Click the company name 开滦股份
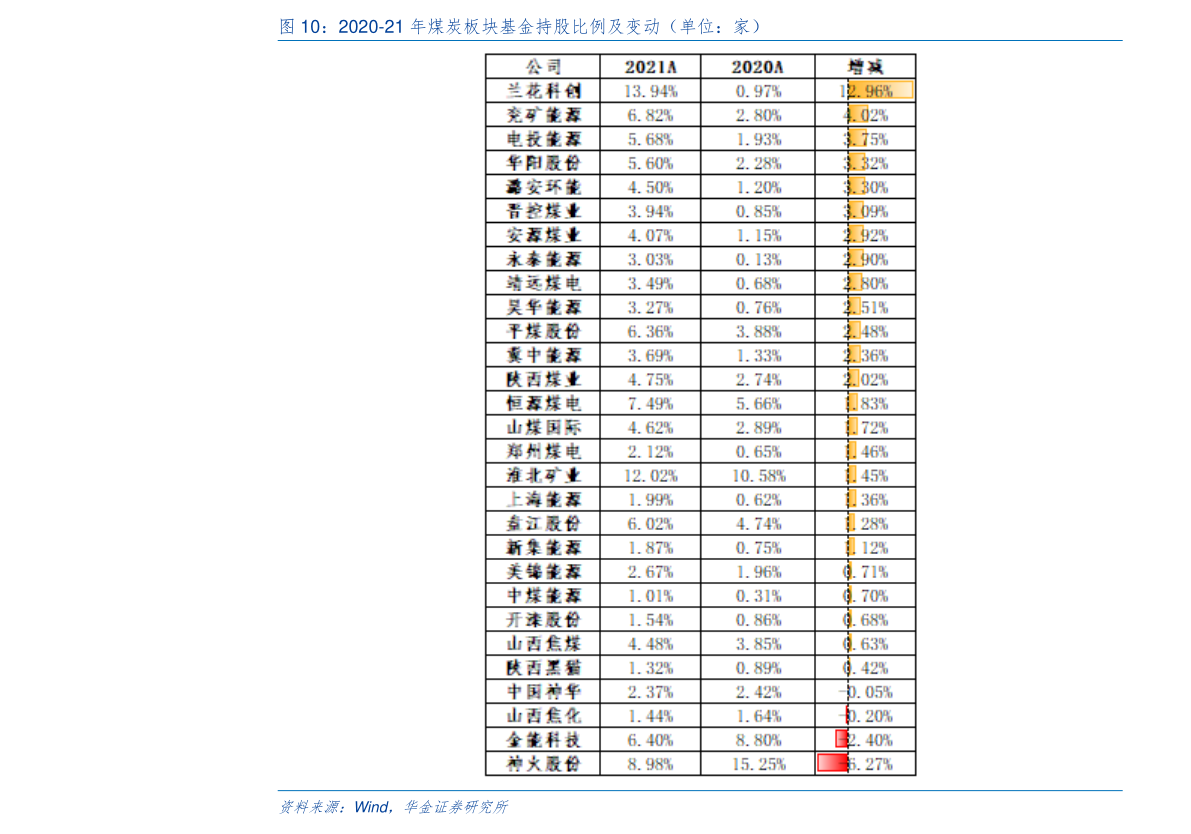The image size is (1191, 834). (x=543, y=621)
